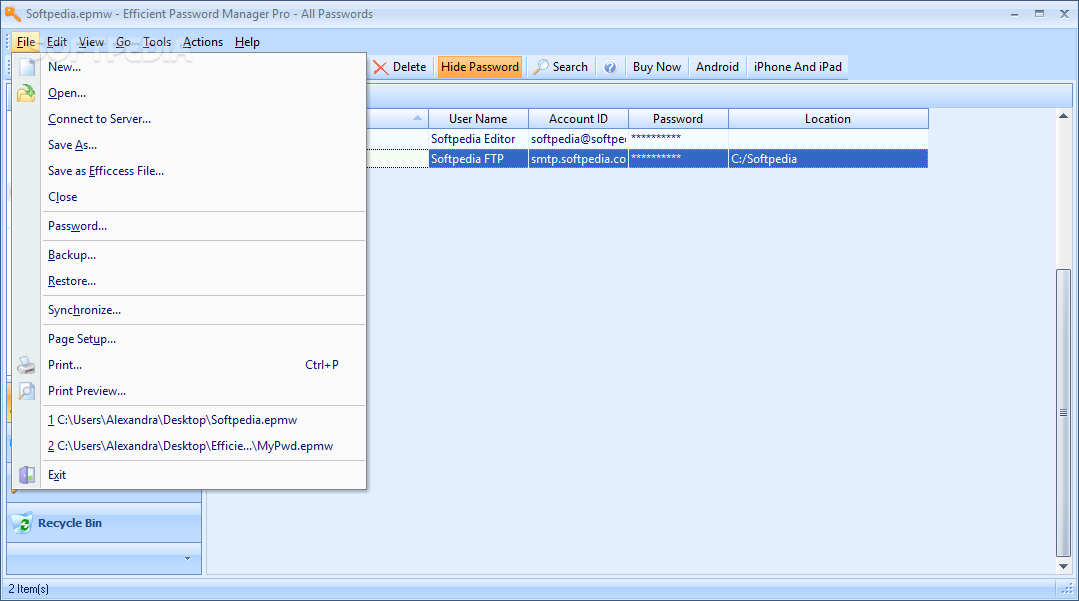Click the New document icon in File menu
This screenshot has height=601, width=1079.
[27, 67]
